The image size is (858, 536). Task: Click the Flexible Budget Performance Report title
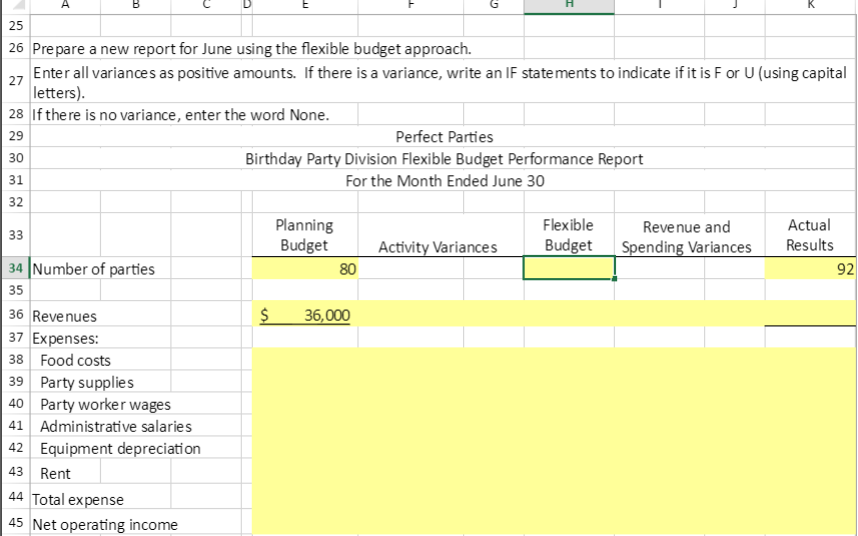coord(444,159)
